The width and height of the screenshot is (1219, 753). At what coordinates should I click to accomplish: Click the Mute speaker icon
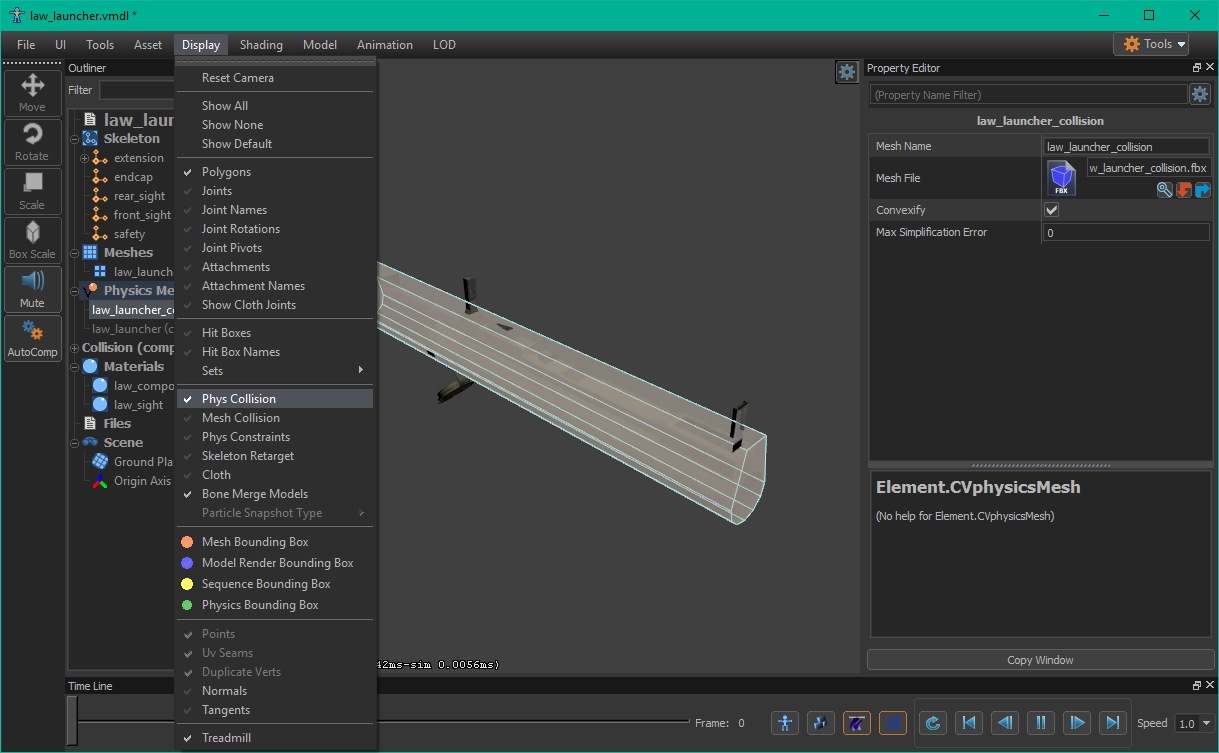(32, 289)
